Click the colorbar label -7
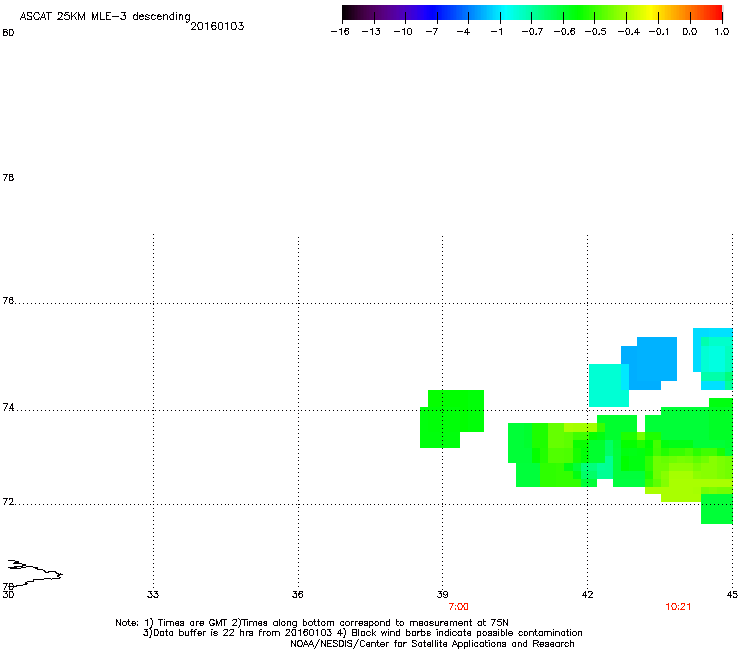 432,32
